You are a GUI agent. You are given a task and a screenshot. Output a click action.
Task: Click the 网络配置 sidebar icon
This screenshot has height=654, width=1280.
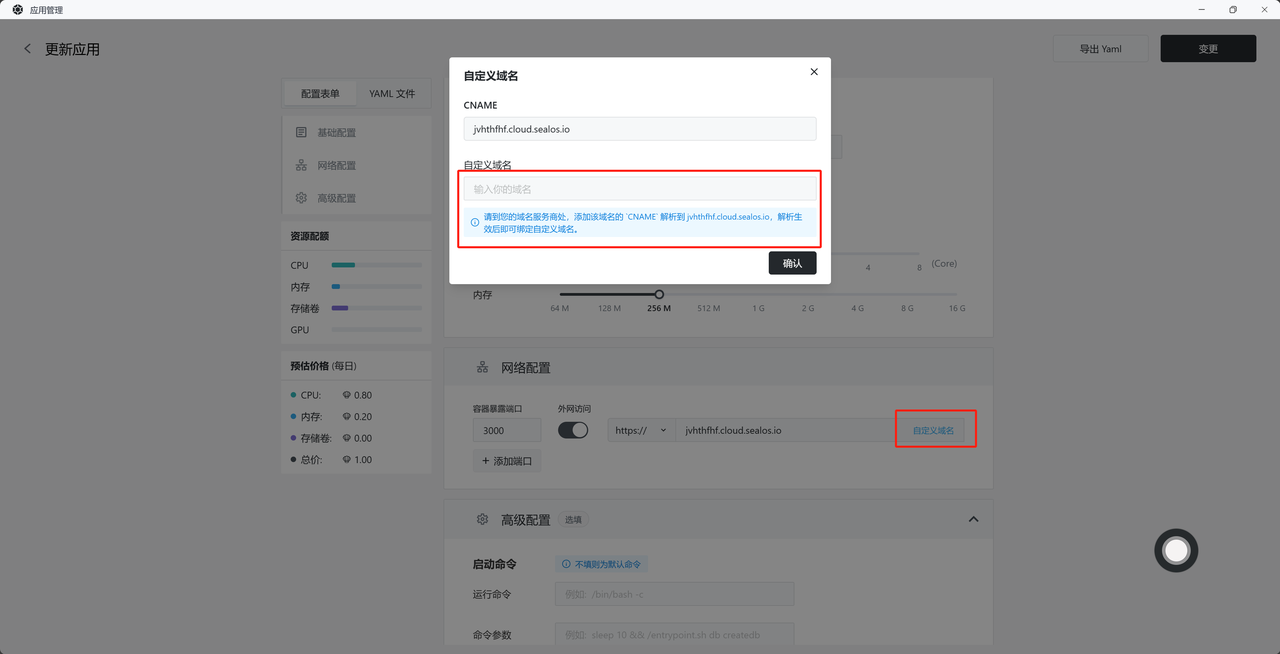(x=301, y=165)
